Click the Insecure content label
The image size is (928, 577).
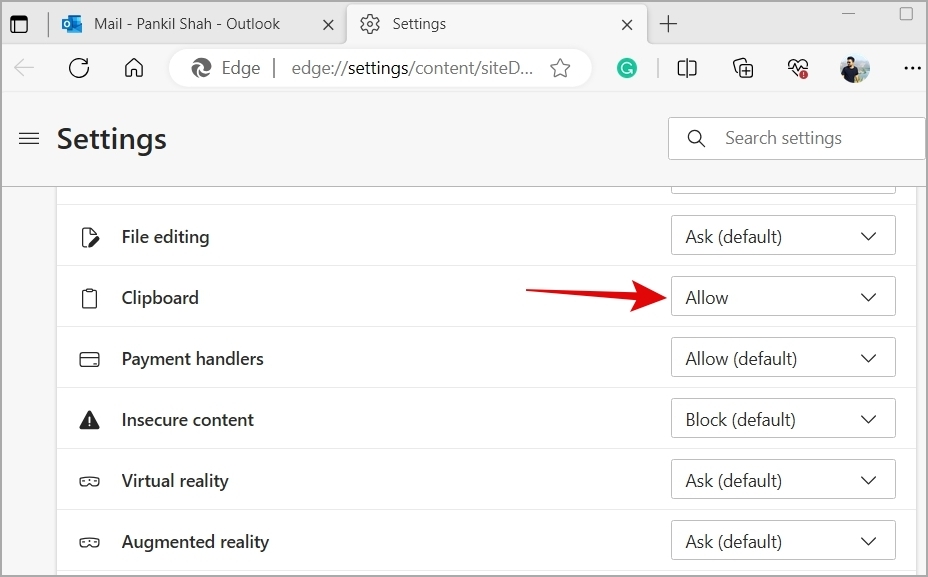coord(188,420)
